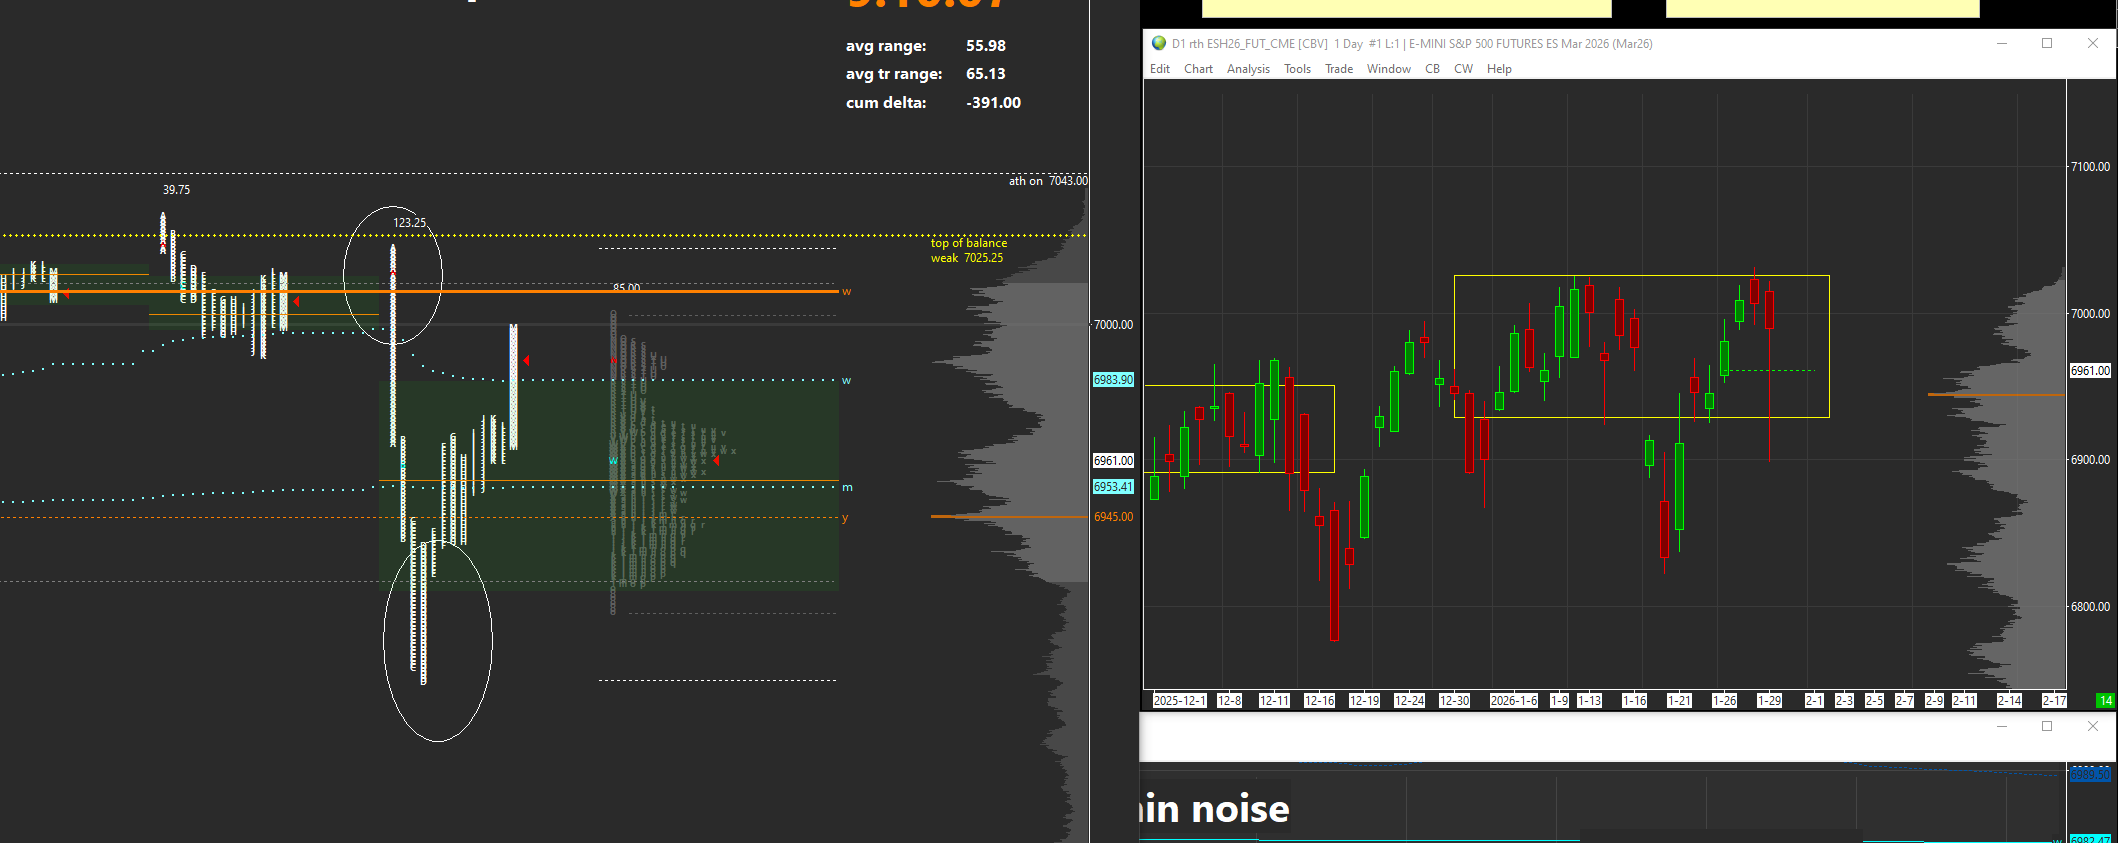Click the 'top of balance' annotation text
The width and height of the screenshot is (2118, 843).
point(969,243)
